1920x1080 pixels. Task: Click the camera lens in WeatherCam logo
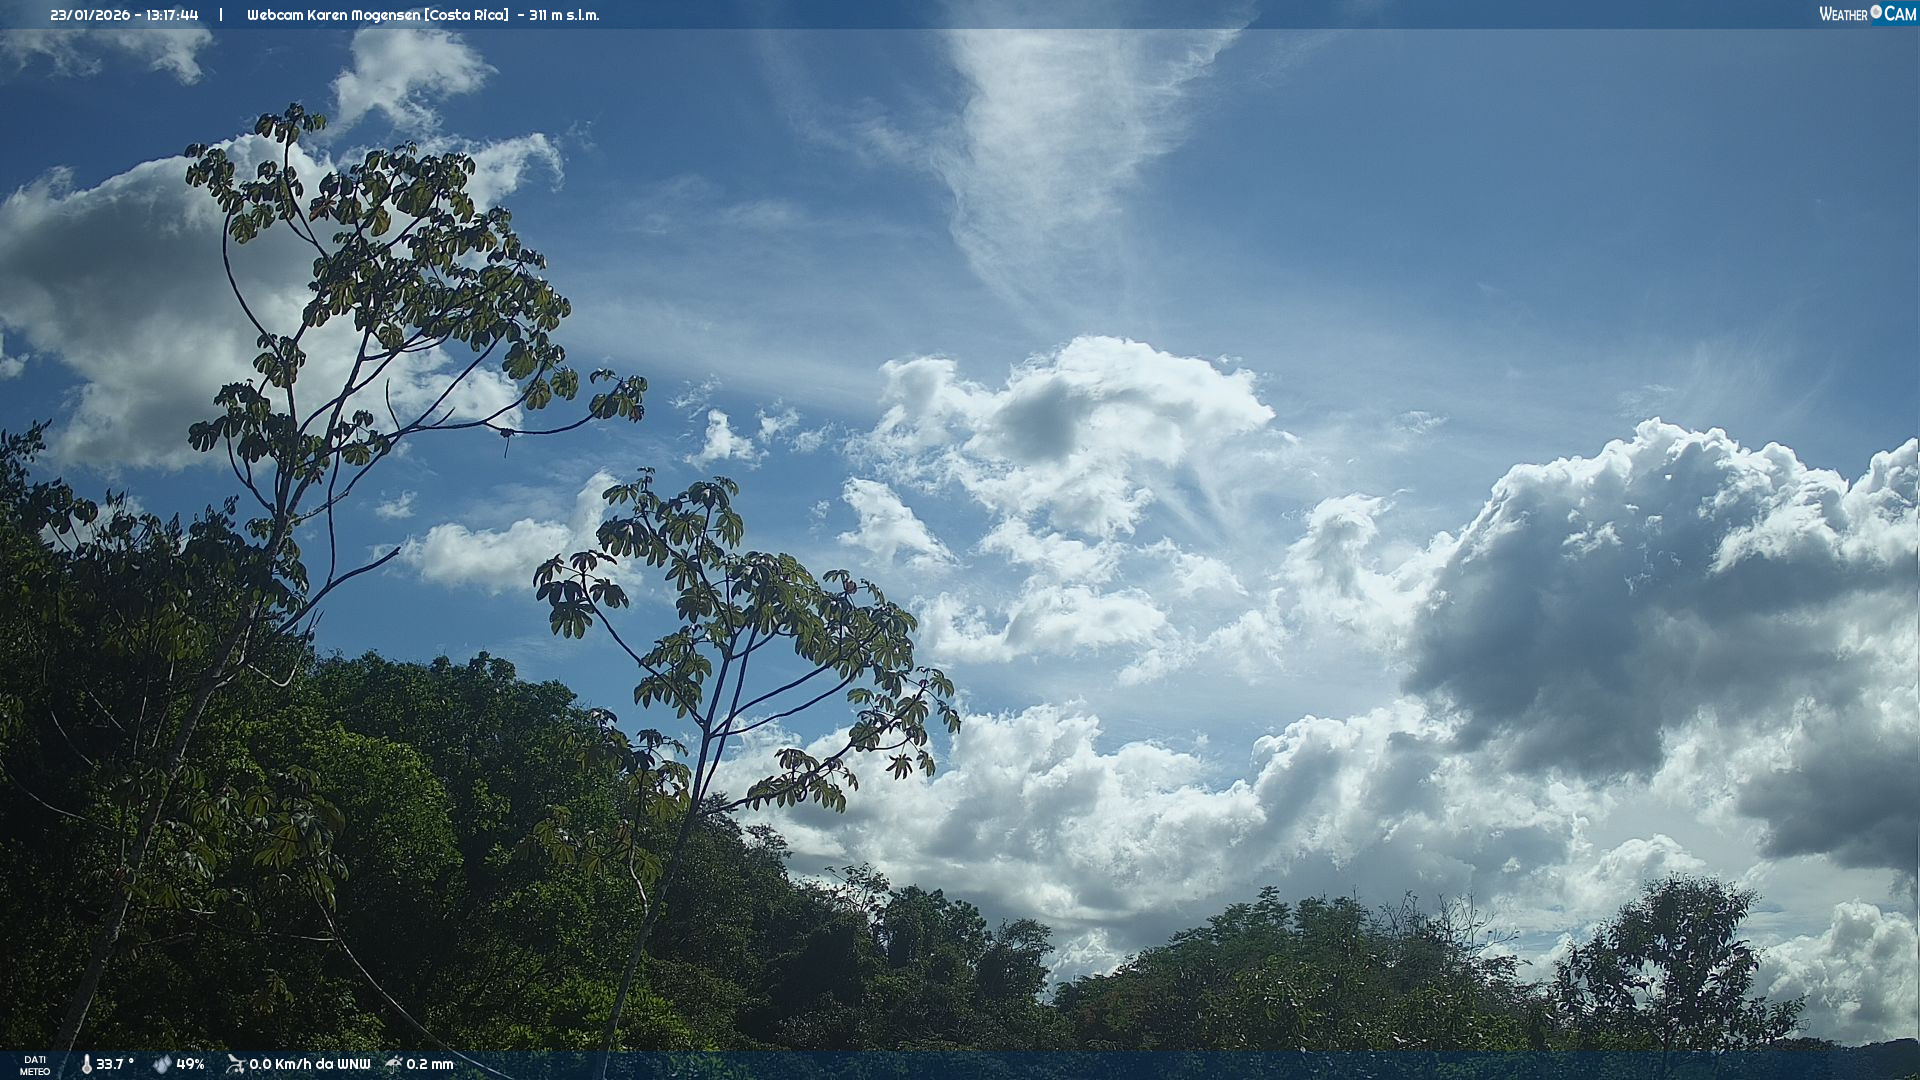click(1876, 12)
